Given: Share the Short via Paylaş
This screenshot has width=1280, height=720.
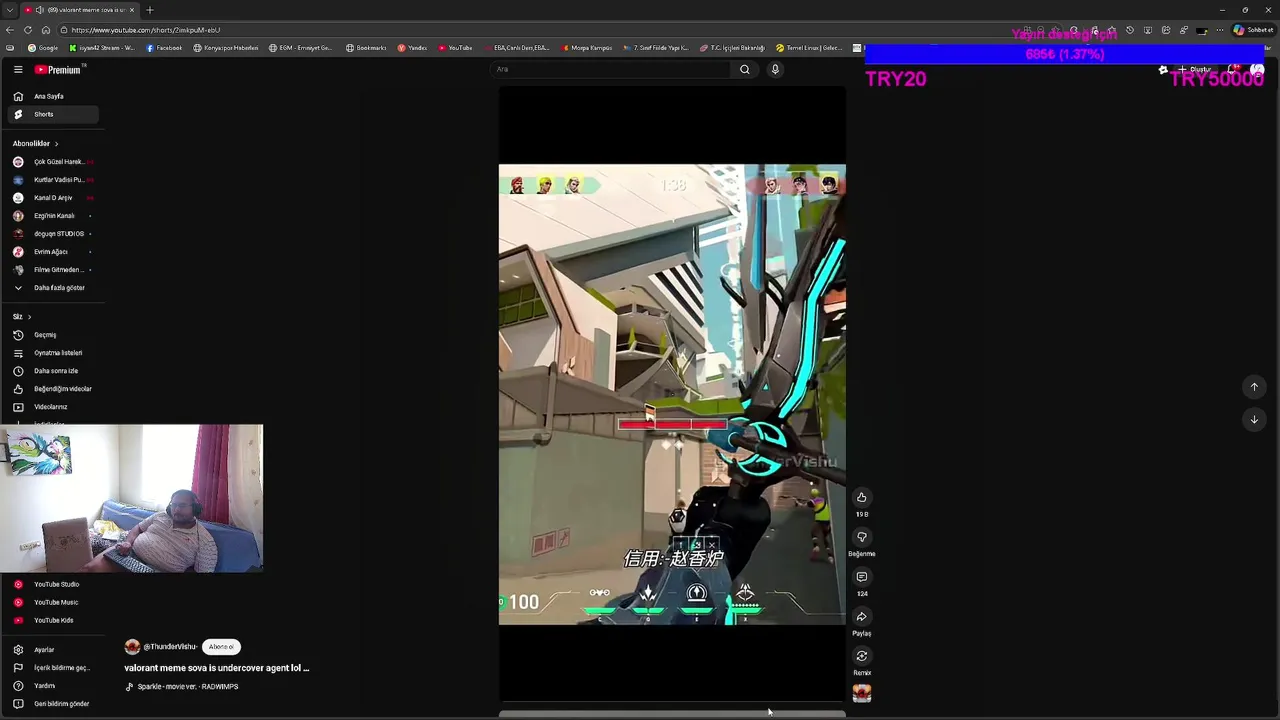Looking at the screenshot, I should click(x=861, y=616).
